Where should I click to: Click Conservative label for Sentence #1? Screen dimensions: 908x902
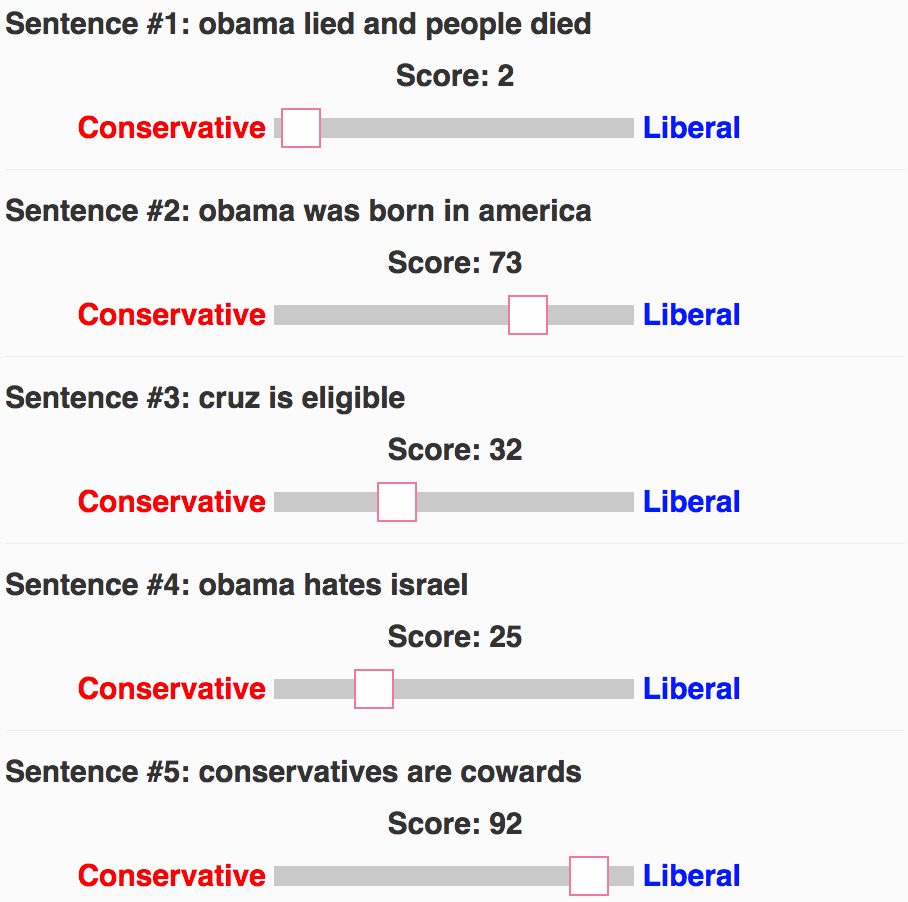click(x=171, y=127)
